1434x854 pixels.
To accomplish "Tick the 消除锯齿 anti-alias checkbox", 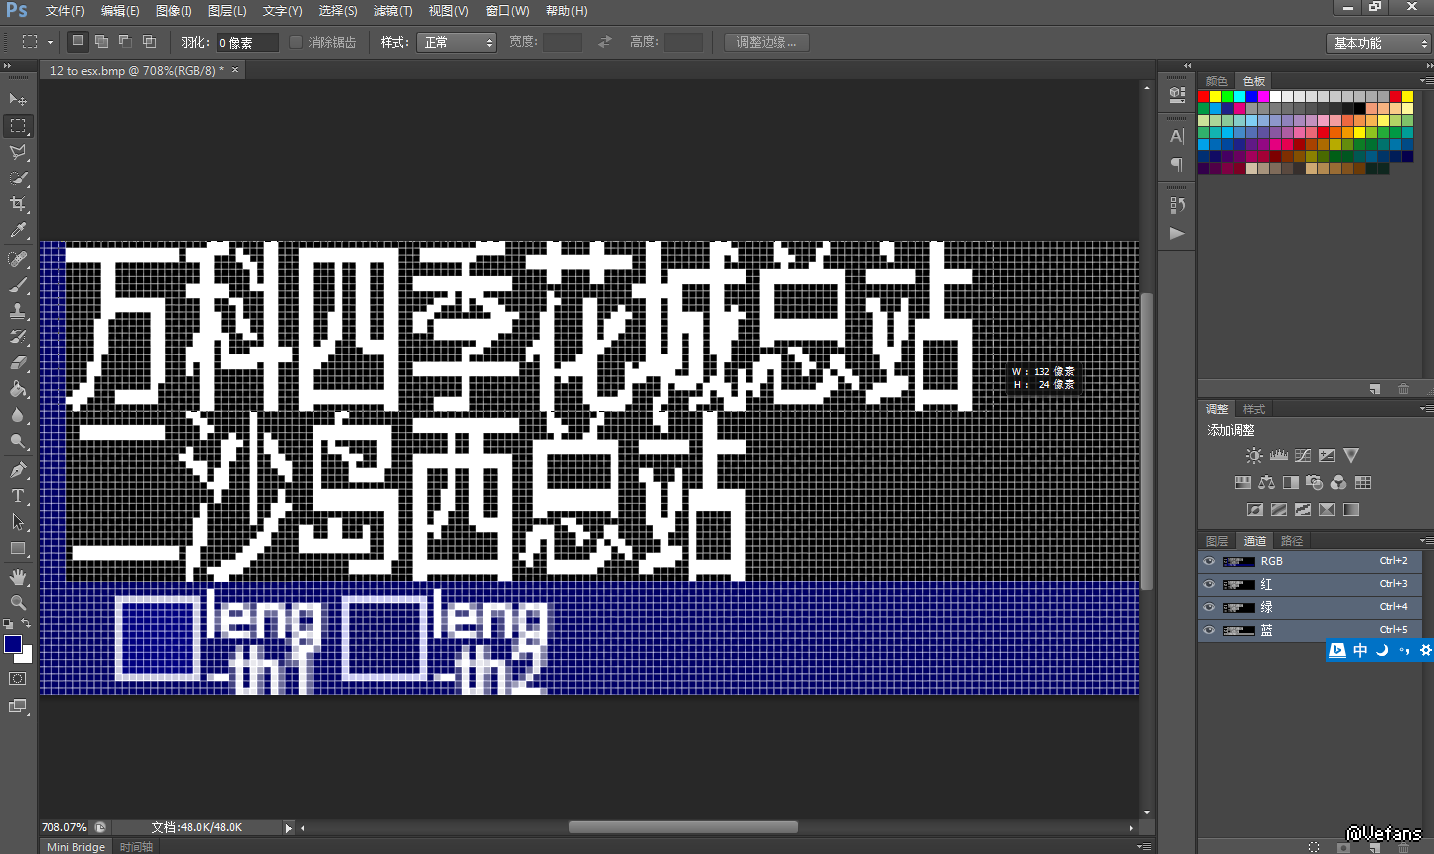I will 296,42.
